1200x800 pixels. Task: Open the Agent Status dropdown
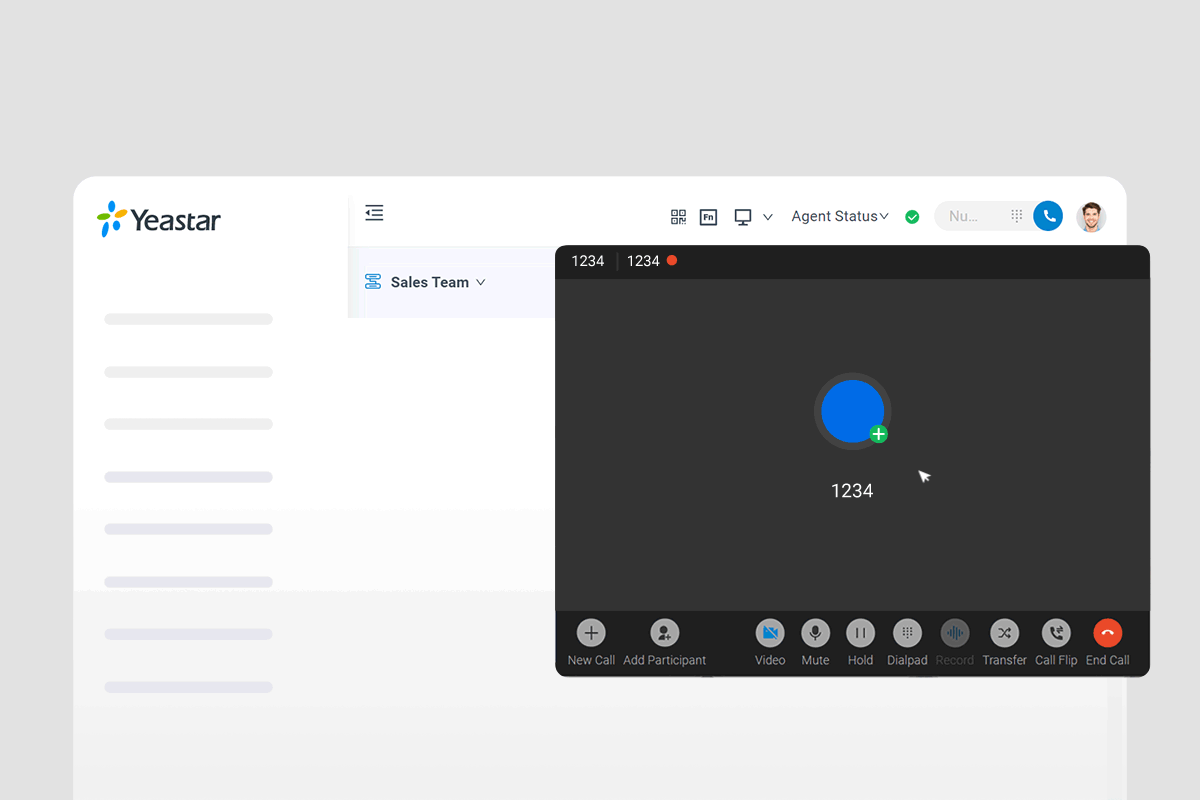pos(840,216)
